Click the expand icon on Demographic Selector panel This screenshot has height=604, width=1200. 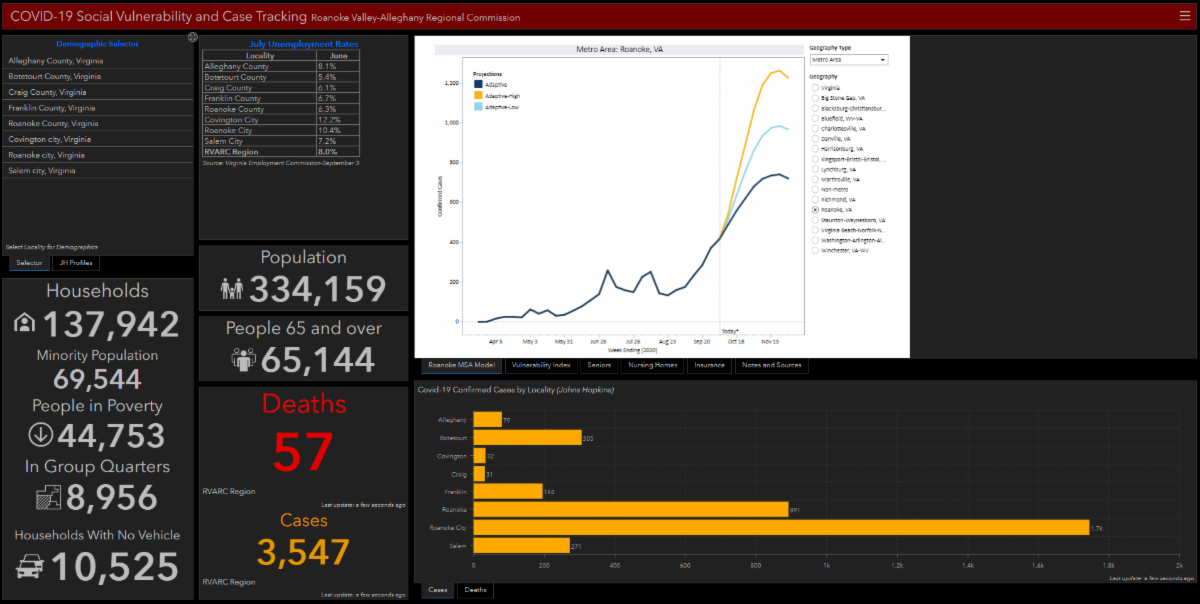click(191, 38)
